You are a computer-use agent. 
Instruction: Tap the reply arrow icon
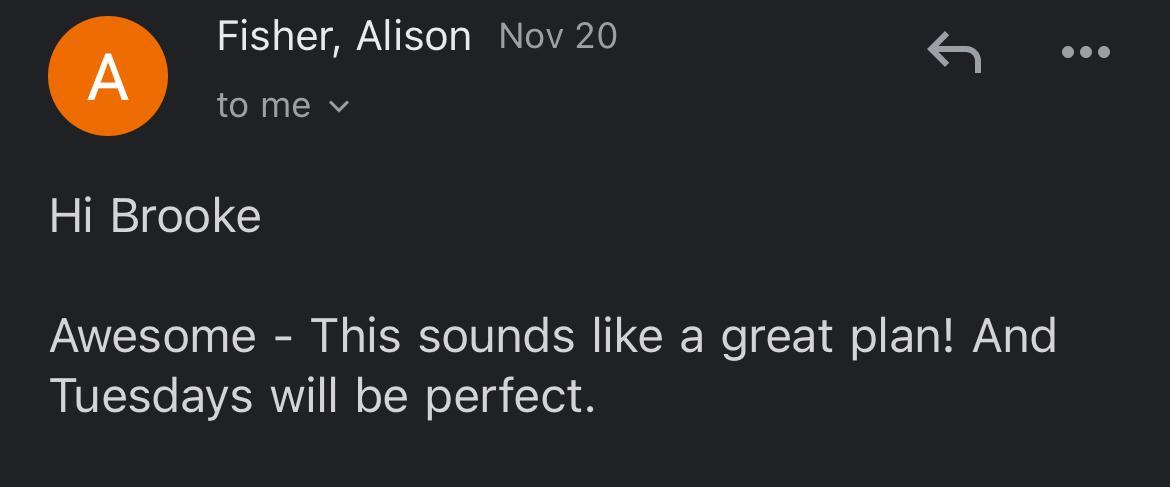(x=954, y=52)
